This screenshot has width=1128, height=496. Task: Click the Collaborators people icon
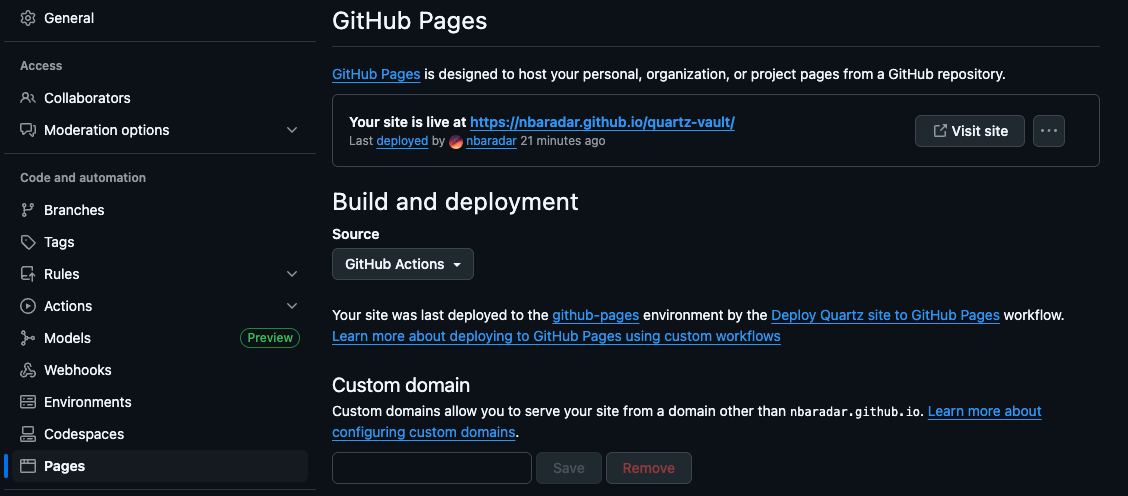pyautogui.click(x=28, y=98)
